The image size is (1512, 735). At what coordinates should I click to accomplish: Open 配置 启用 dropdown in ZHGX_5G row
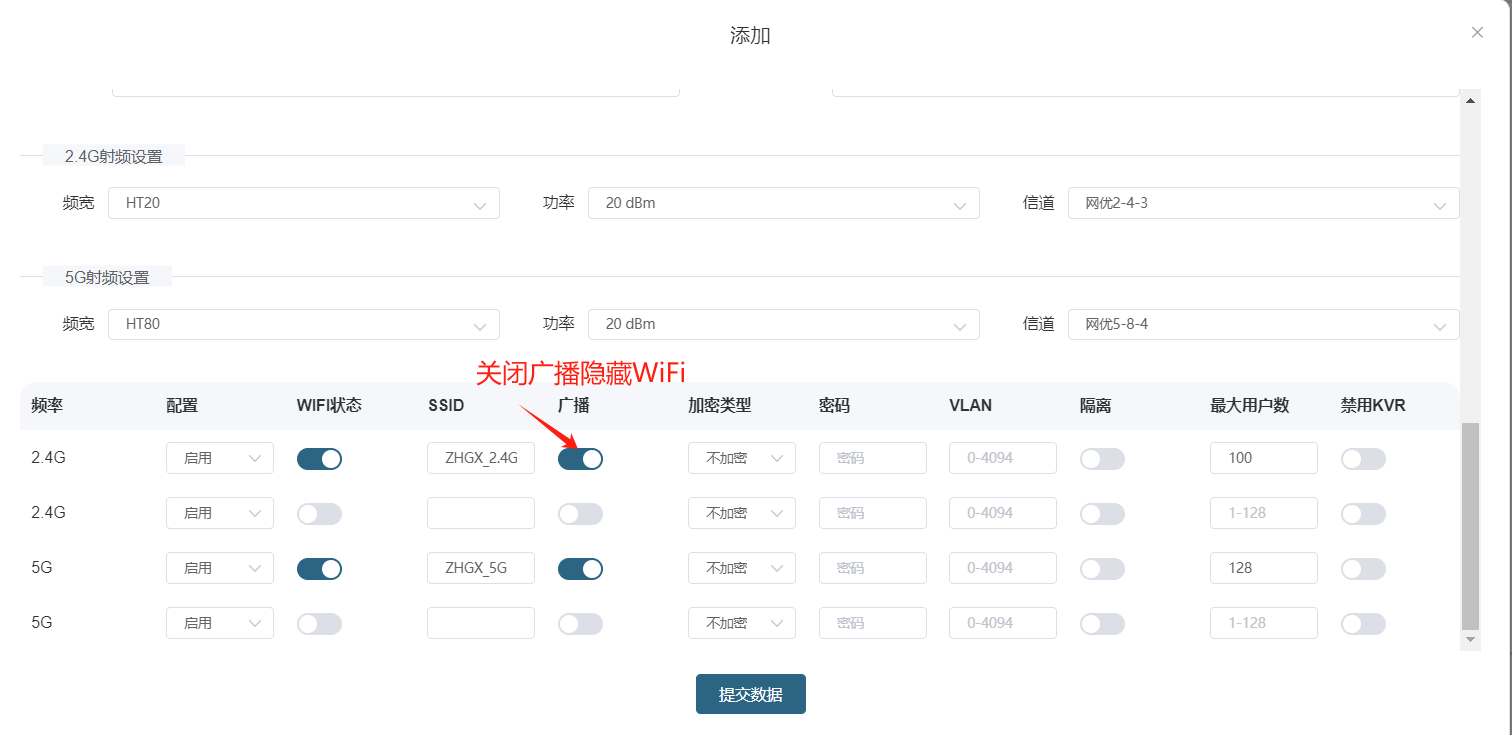pos(219,568)
